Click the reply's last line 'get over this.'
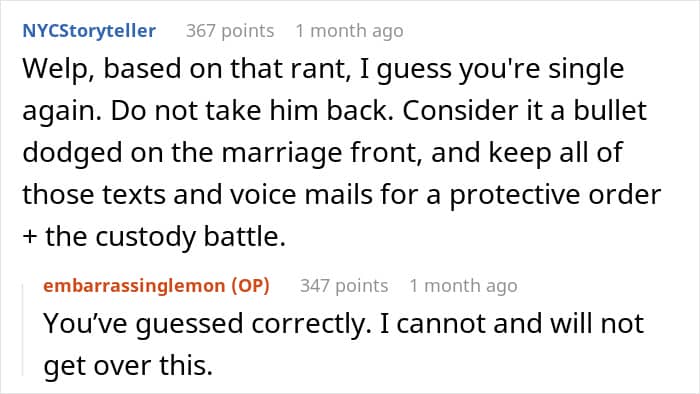This screenshot has height=394, width=700. (128, 366)
